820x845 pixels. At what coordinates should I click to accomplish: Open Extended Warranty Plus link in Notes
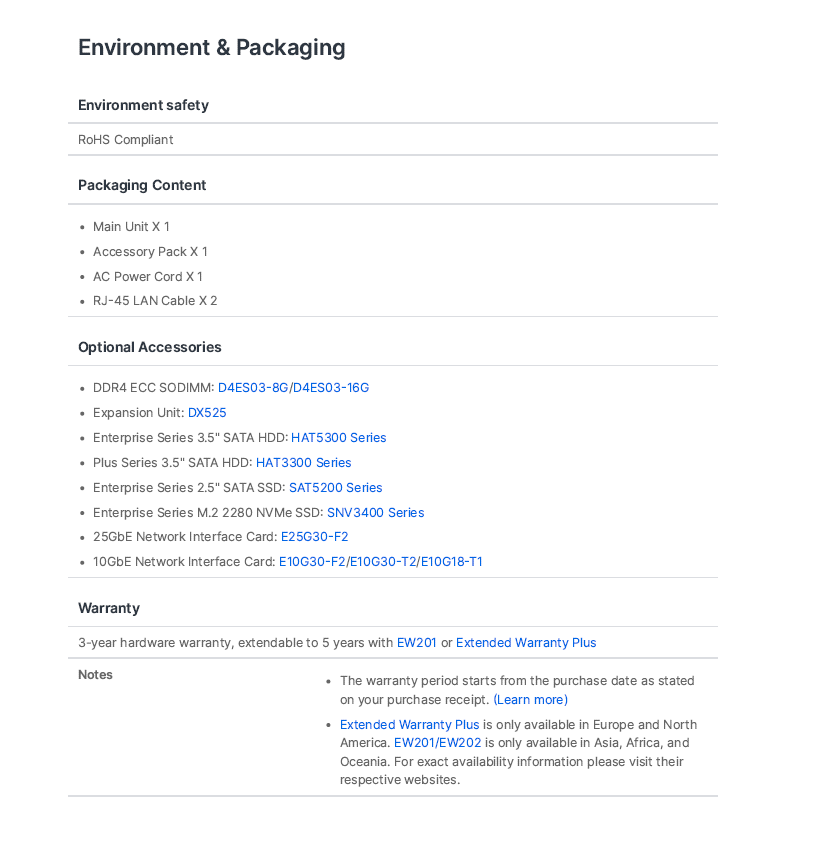pos(409,725)
